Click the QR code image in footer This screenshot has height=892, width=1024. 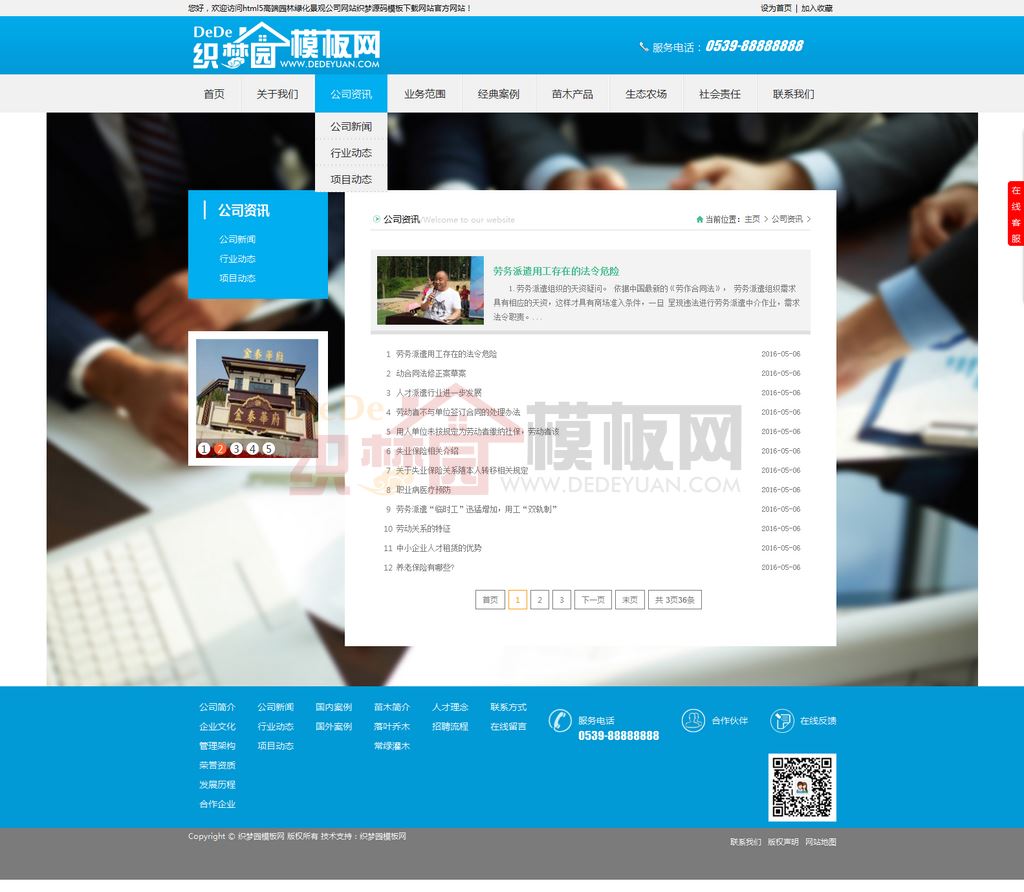point(801,787)
